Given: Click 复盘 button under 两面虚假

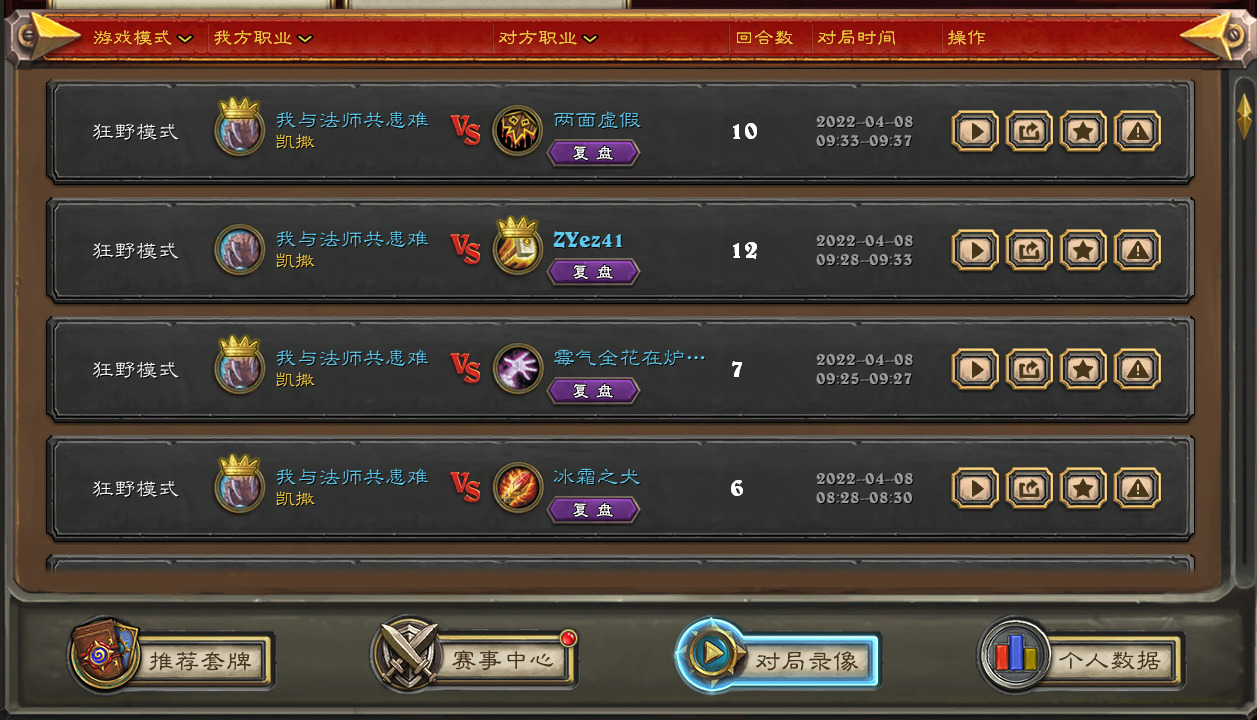Looking at the screenshot, I should click(x=593, y=153).
